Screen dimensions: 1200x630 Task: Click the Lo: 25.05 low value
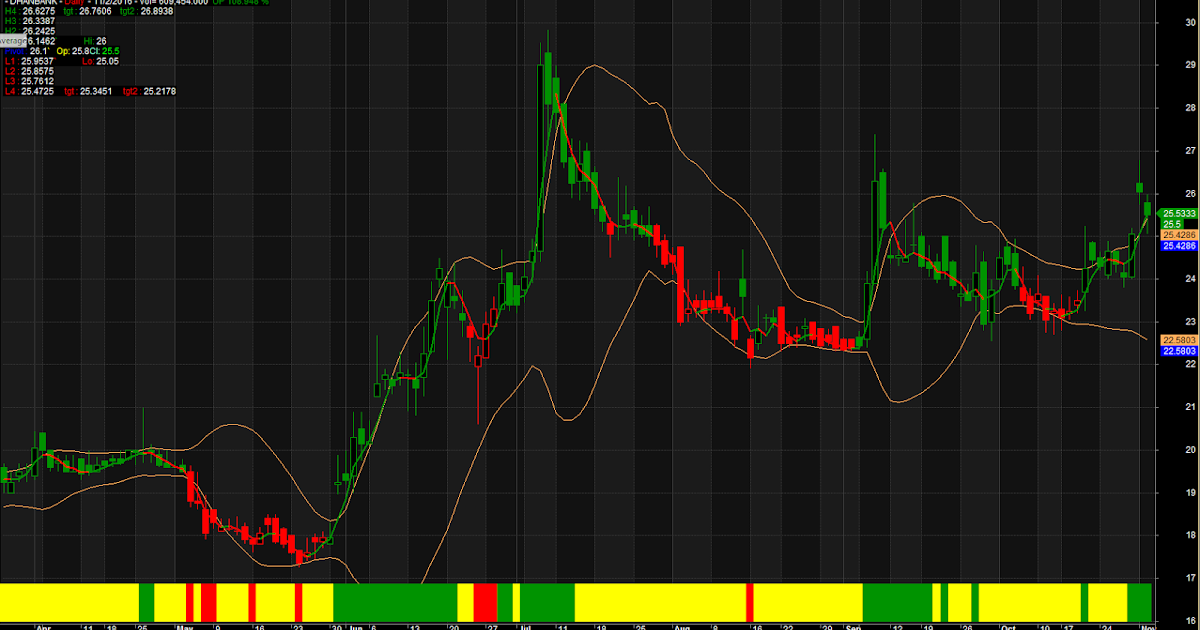(x=100, y=61)
